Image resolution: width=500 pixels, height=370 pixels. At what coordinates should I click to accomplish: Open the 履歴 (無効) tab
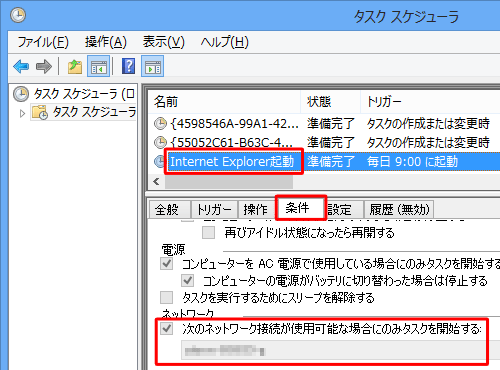click(x=399, y=209)
